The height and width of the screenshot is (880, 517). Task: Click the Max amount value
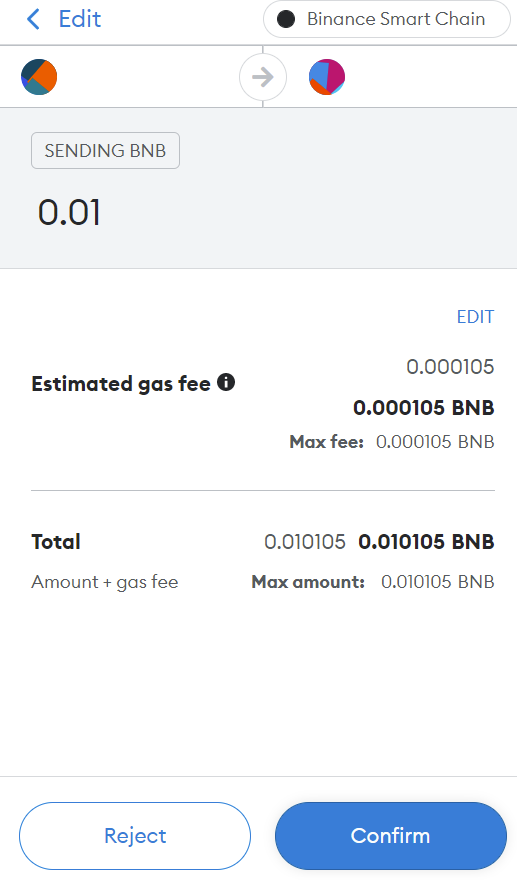438,582
